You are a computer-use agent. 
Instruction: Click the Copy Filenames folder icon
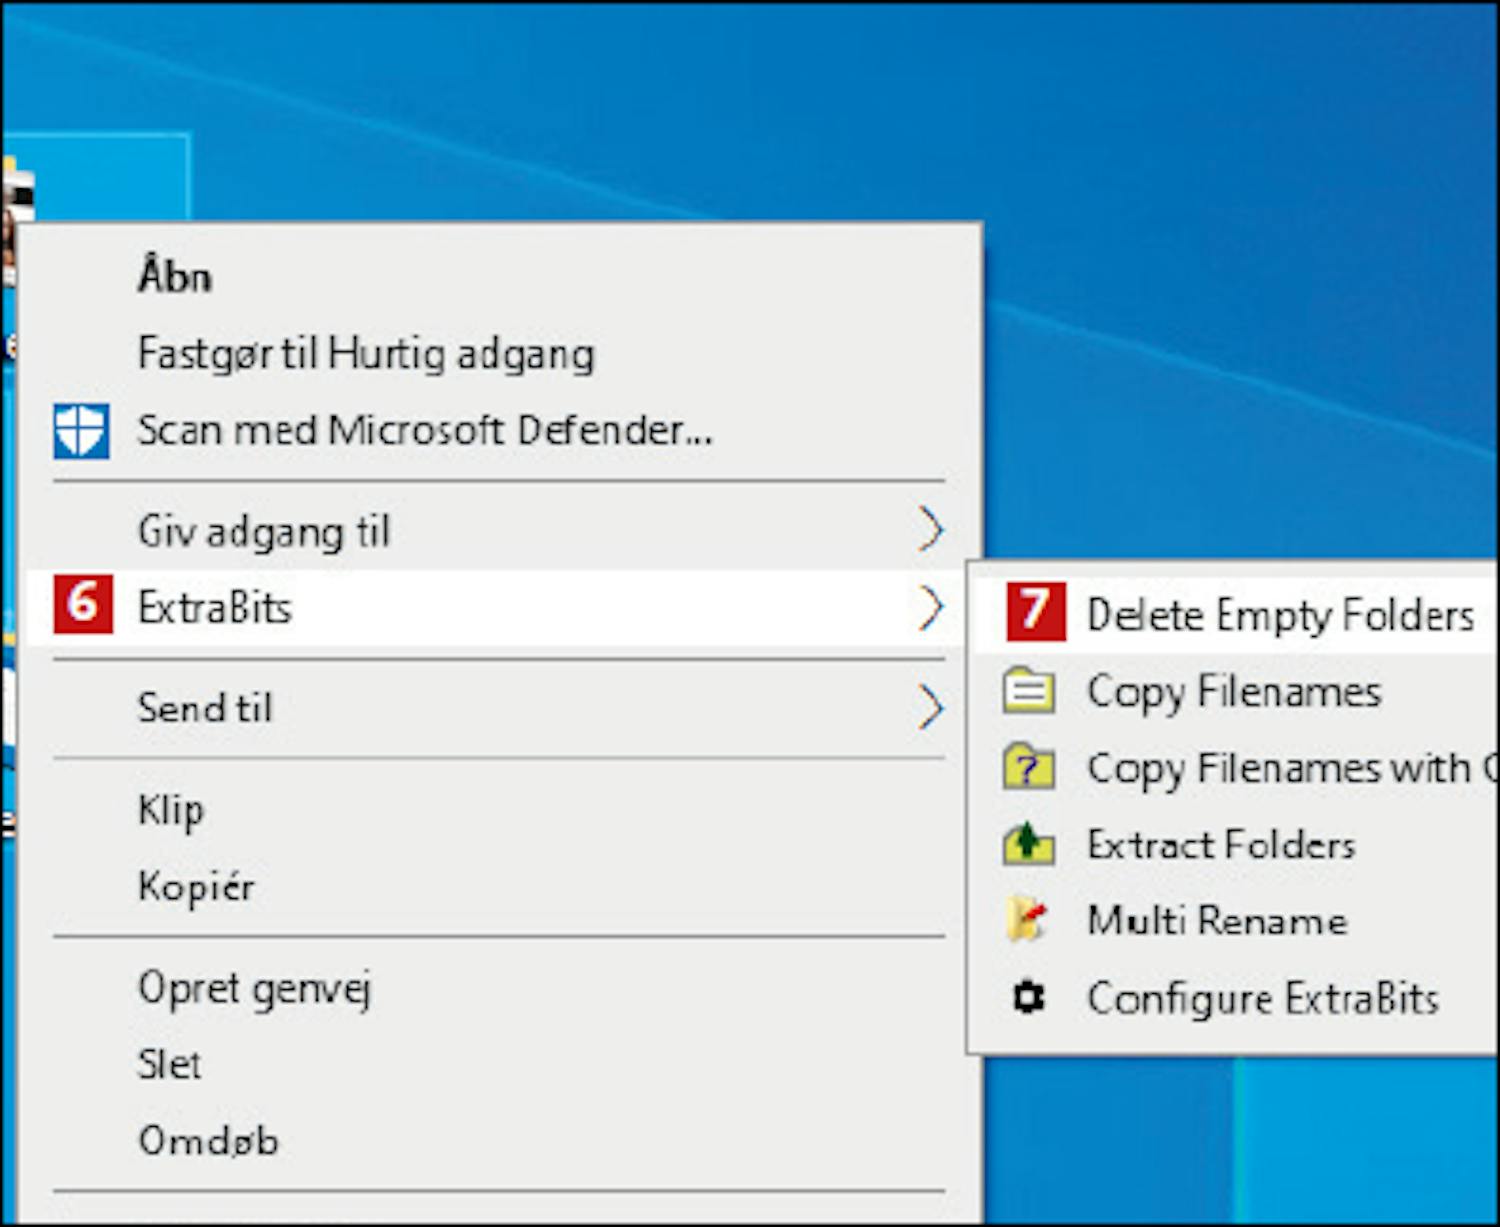click(1028, 691)
